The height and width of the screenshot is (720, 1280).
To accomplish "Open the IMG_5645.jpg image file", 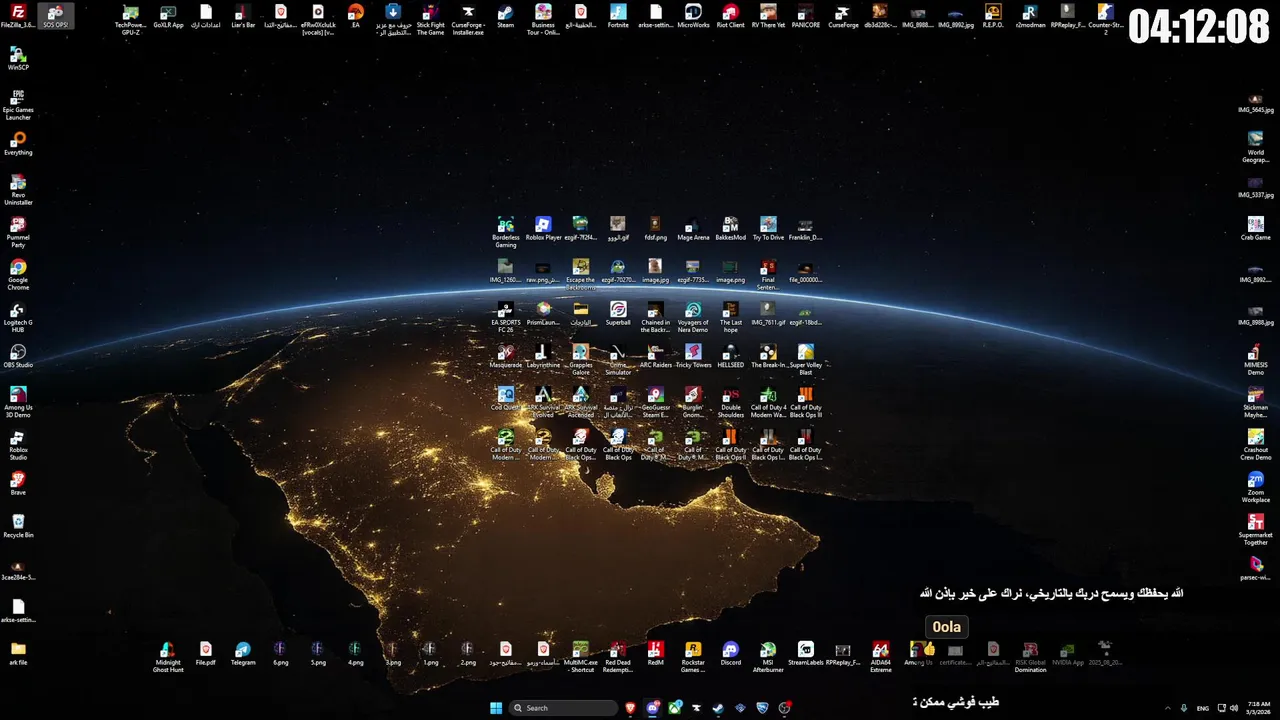I will click(1256, 101).
